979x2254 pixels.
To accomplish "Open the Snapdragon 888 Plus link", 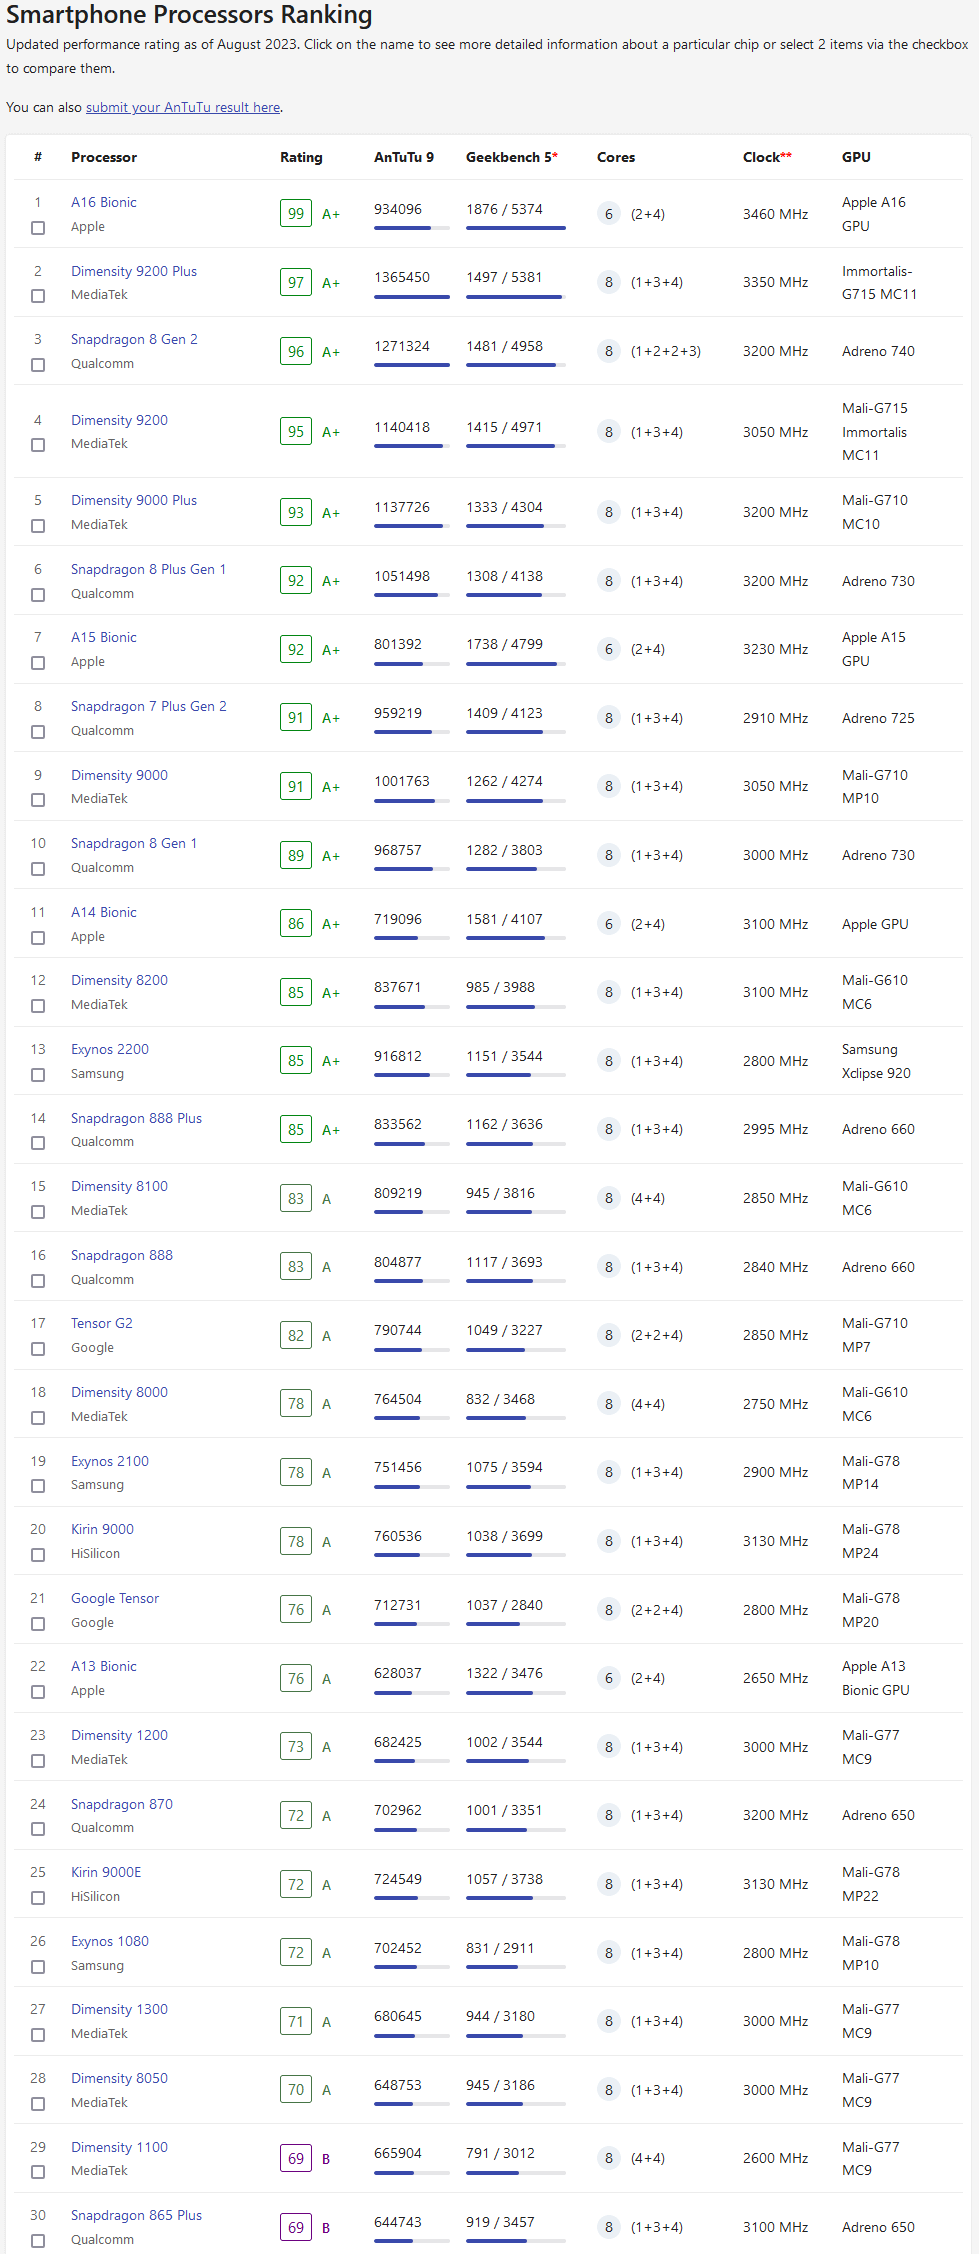I will click(x=136, y=1118).
